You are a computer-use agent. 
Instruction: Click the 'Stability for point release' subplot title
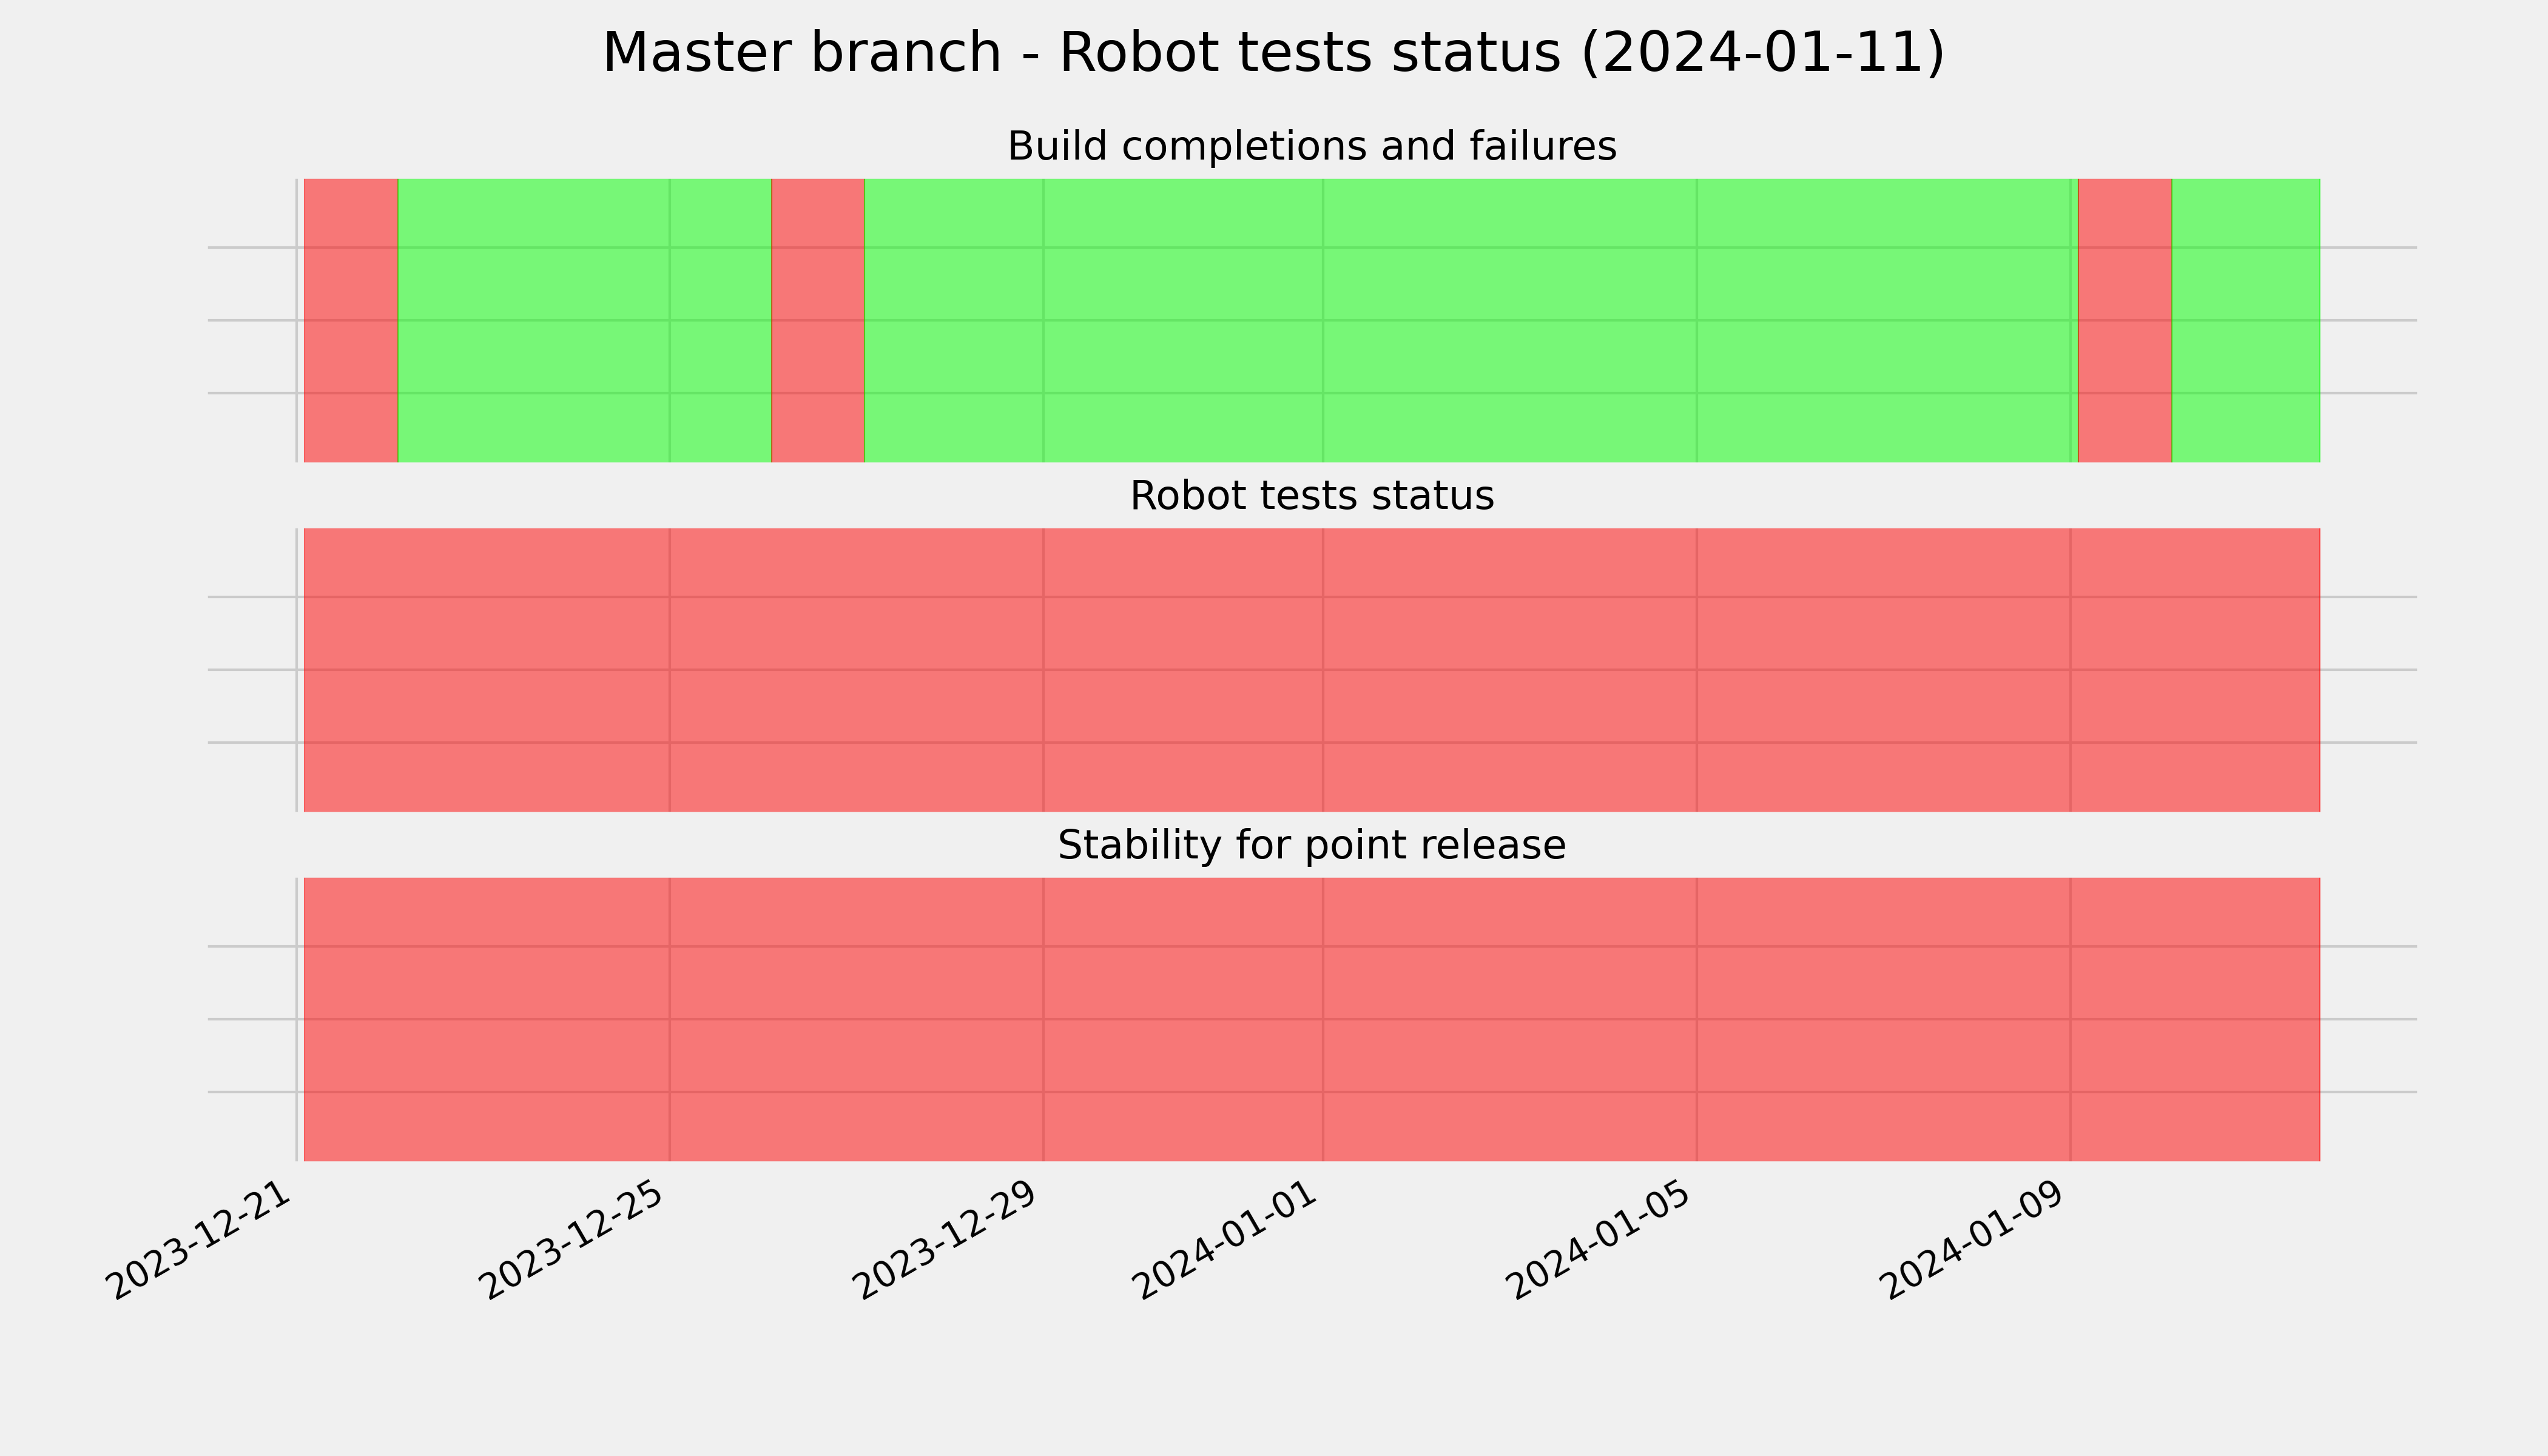(1311, 846)
